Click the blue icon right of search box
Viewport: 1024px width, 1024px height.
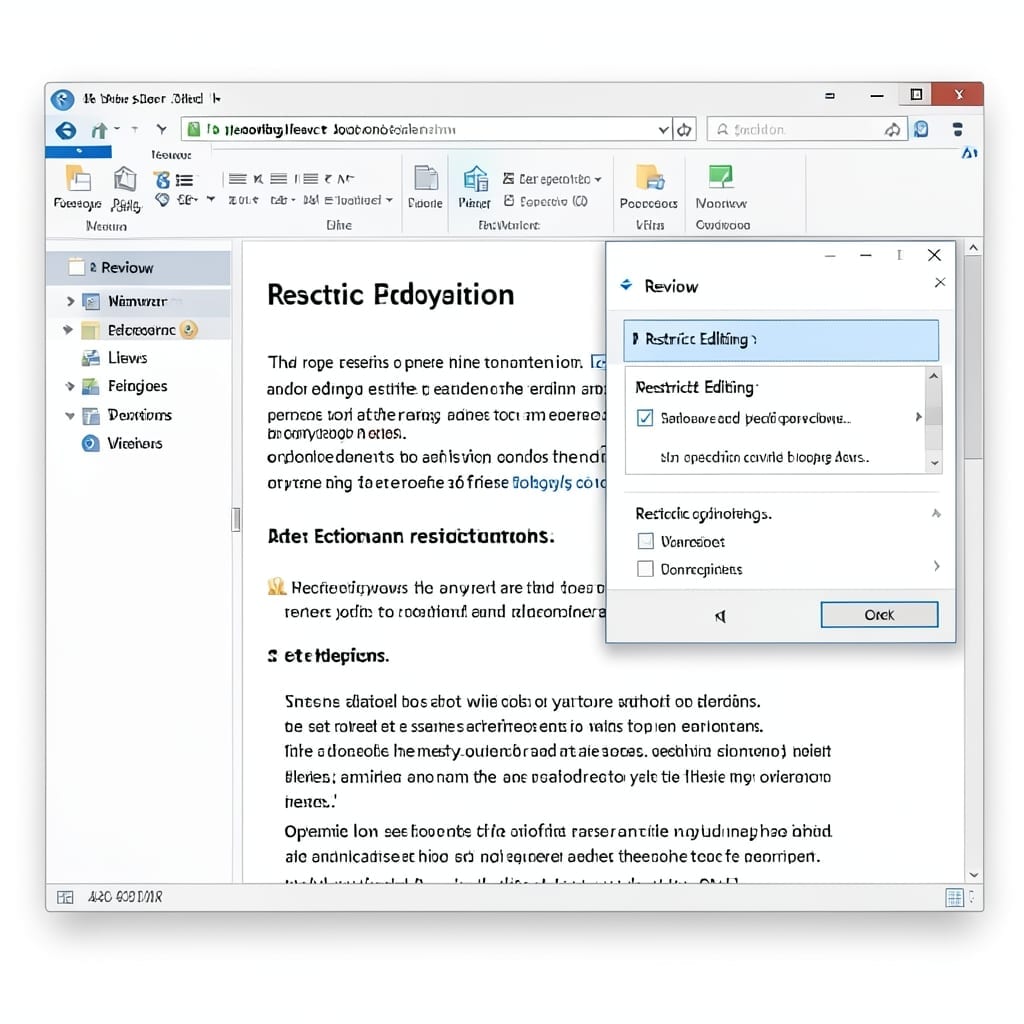[921, 129]
